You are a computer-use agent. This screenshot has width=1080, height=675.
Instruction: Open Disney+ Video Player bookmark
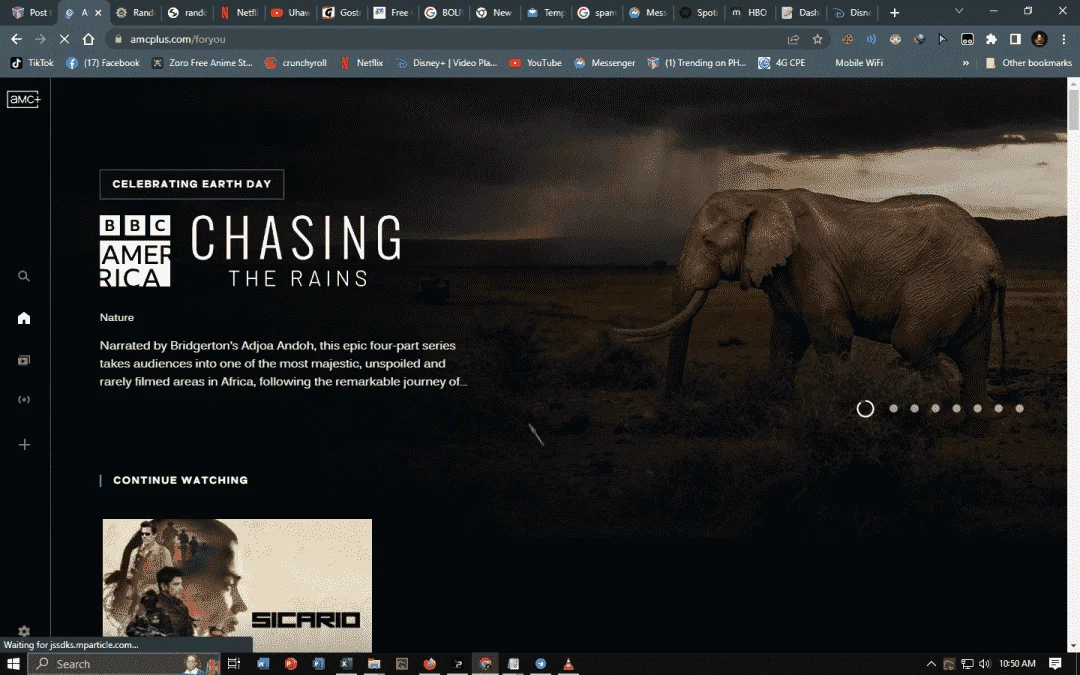(x=446, y=63)
